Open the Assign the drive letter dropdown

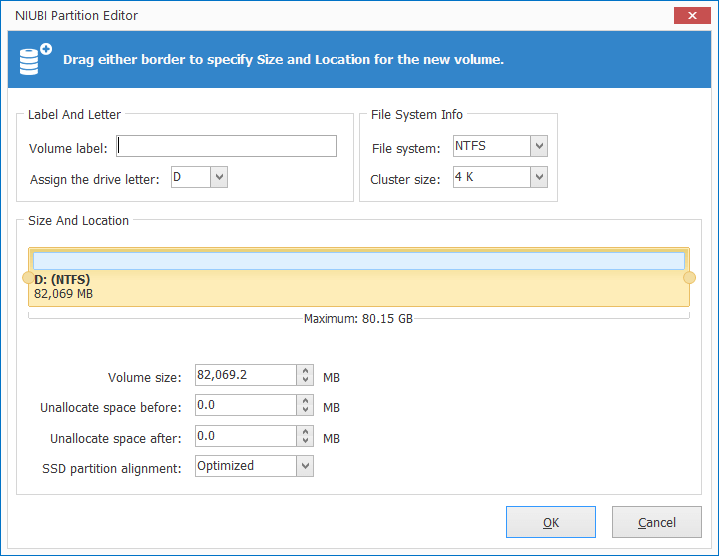click(219, 177)
